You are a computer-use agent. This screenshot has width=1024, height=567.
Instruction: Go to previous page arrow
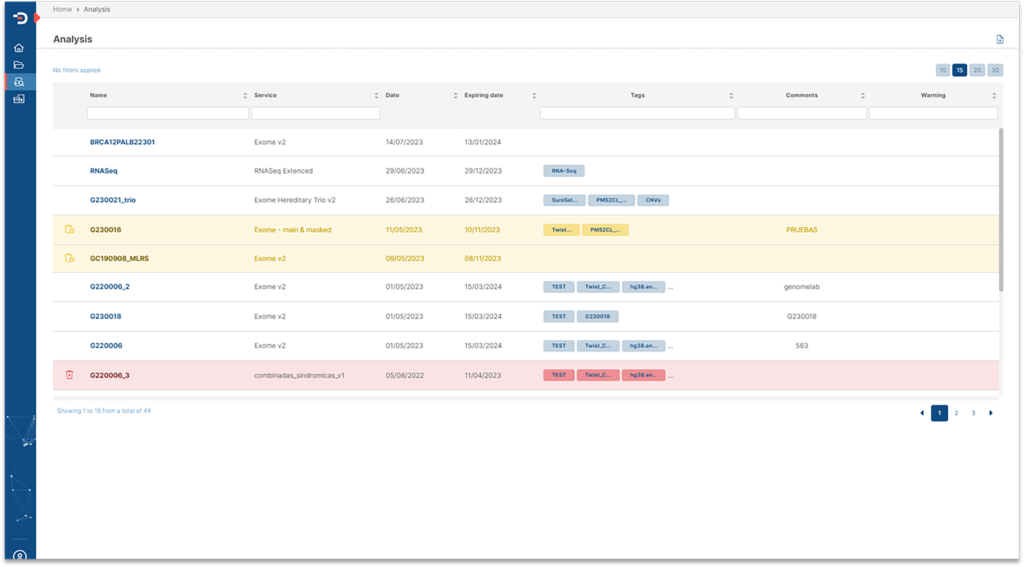pos(921,413)
